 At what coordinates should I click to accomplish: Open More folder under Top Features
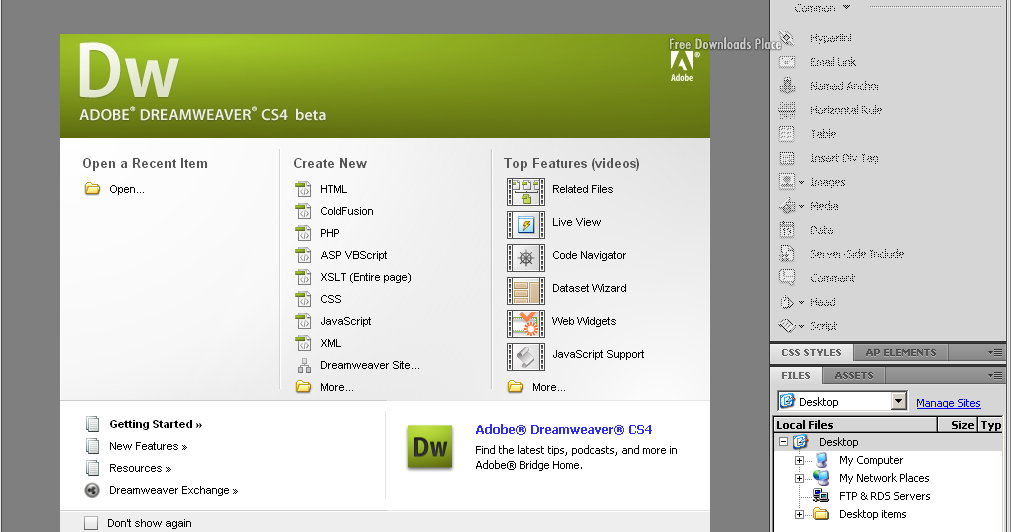pos(515,387)
